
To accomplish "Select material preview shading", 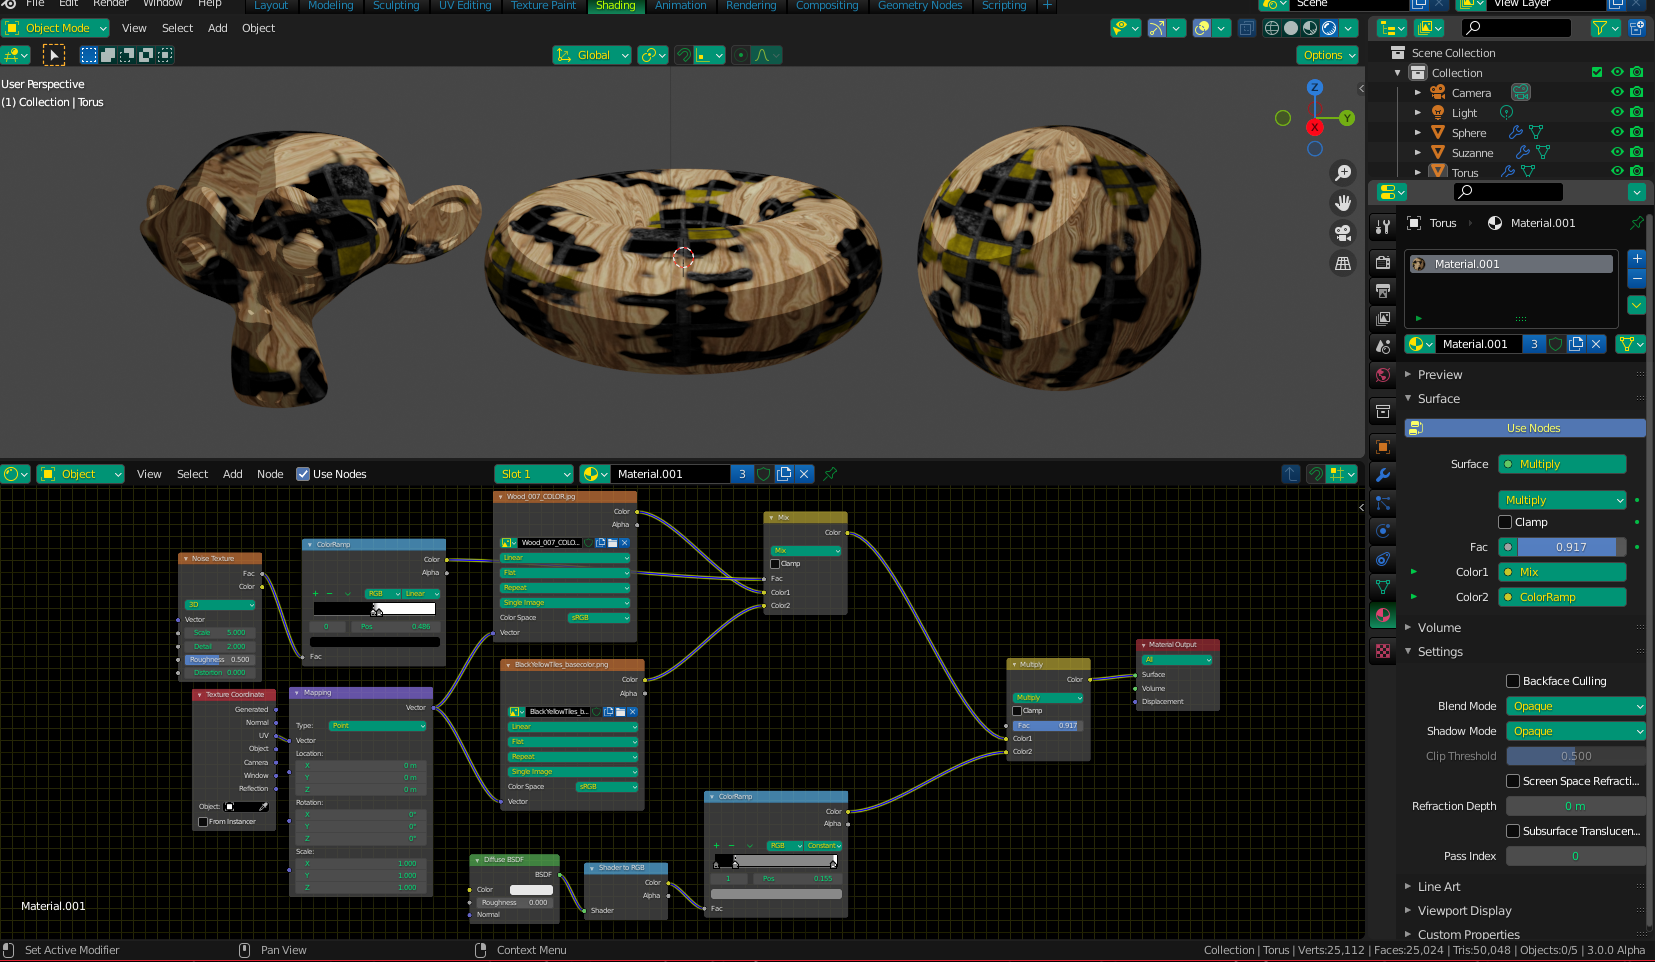I will 1310,28.
